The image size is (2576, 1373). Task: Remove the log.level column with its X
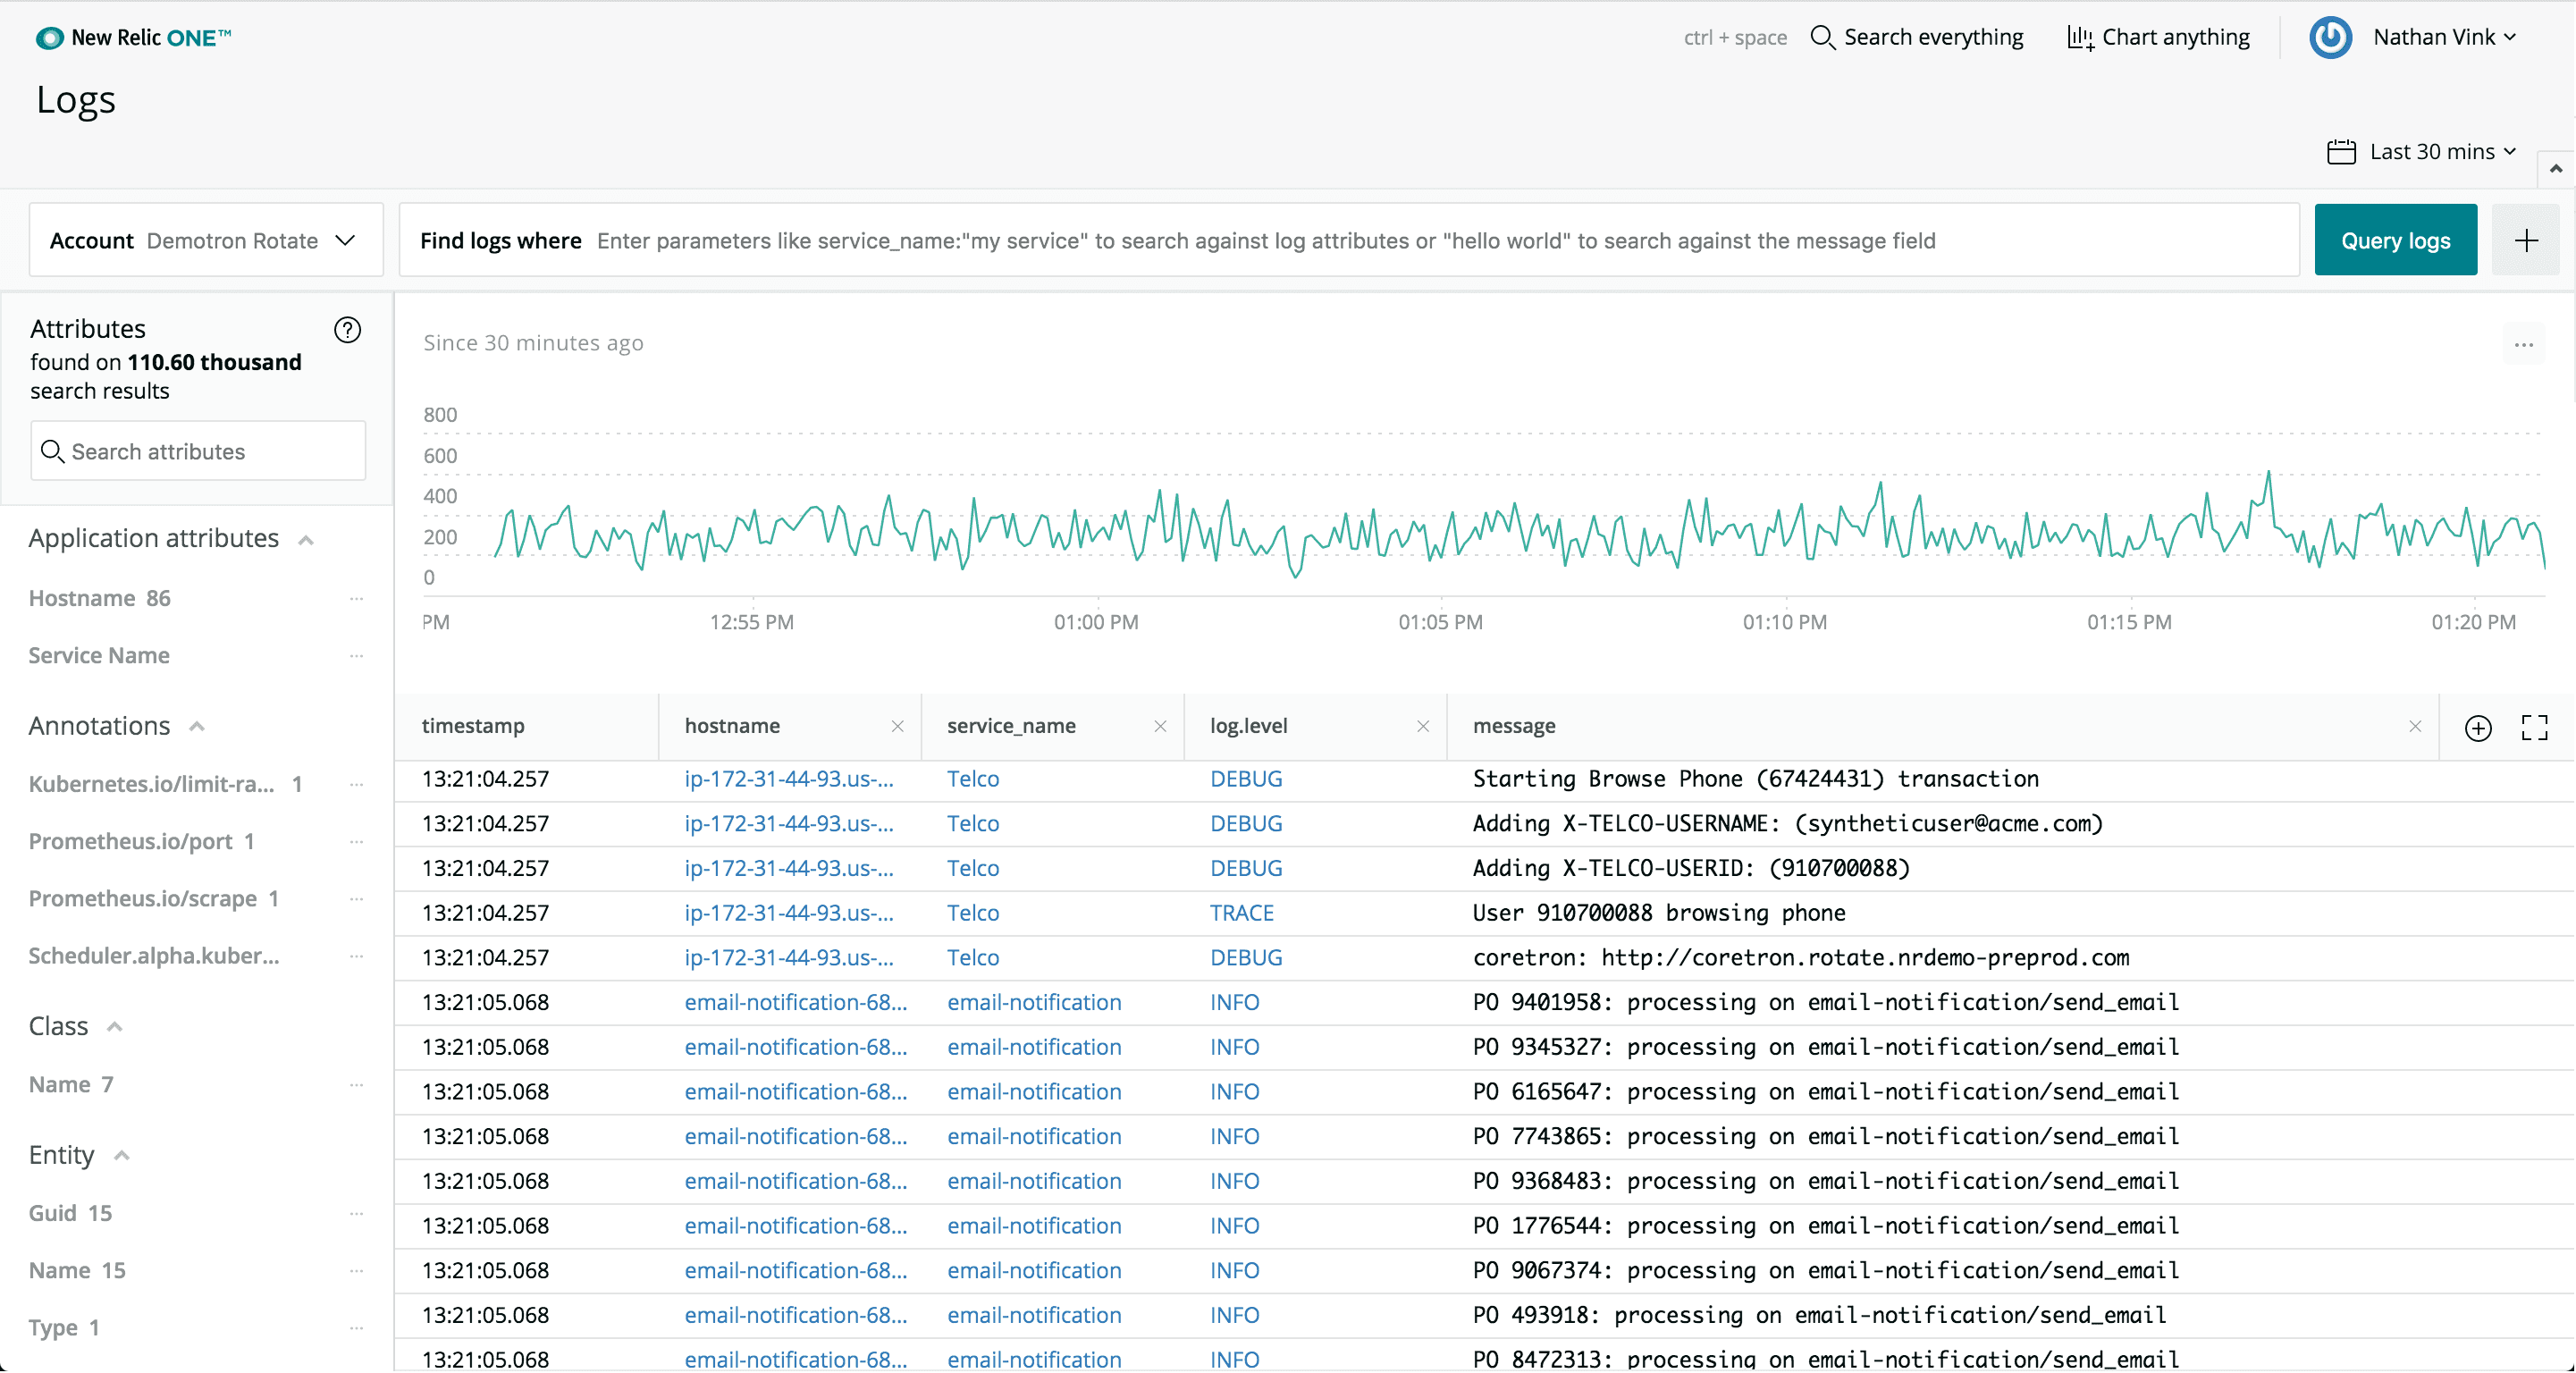coord(1422,727)
